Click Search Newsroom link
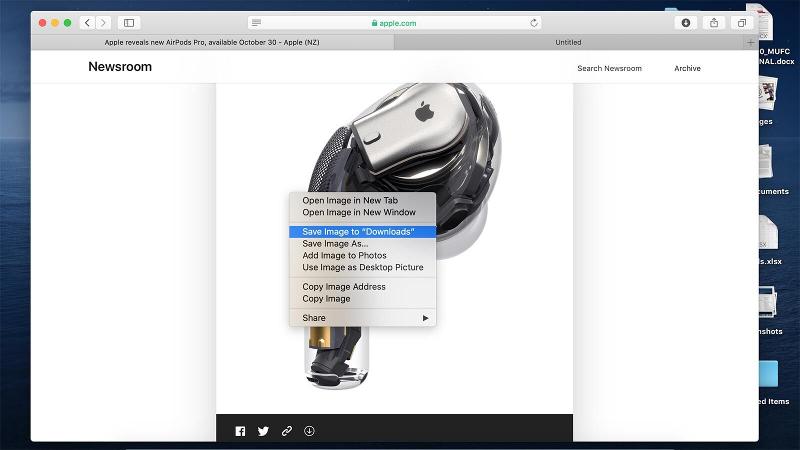800x450 pixels. [x=609, y=68]
